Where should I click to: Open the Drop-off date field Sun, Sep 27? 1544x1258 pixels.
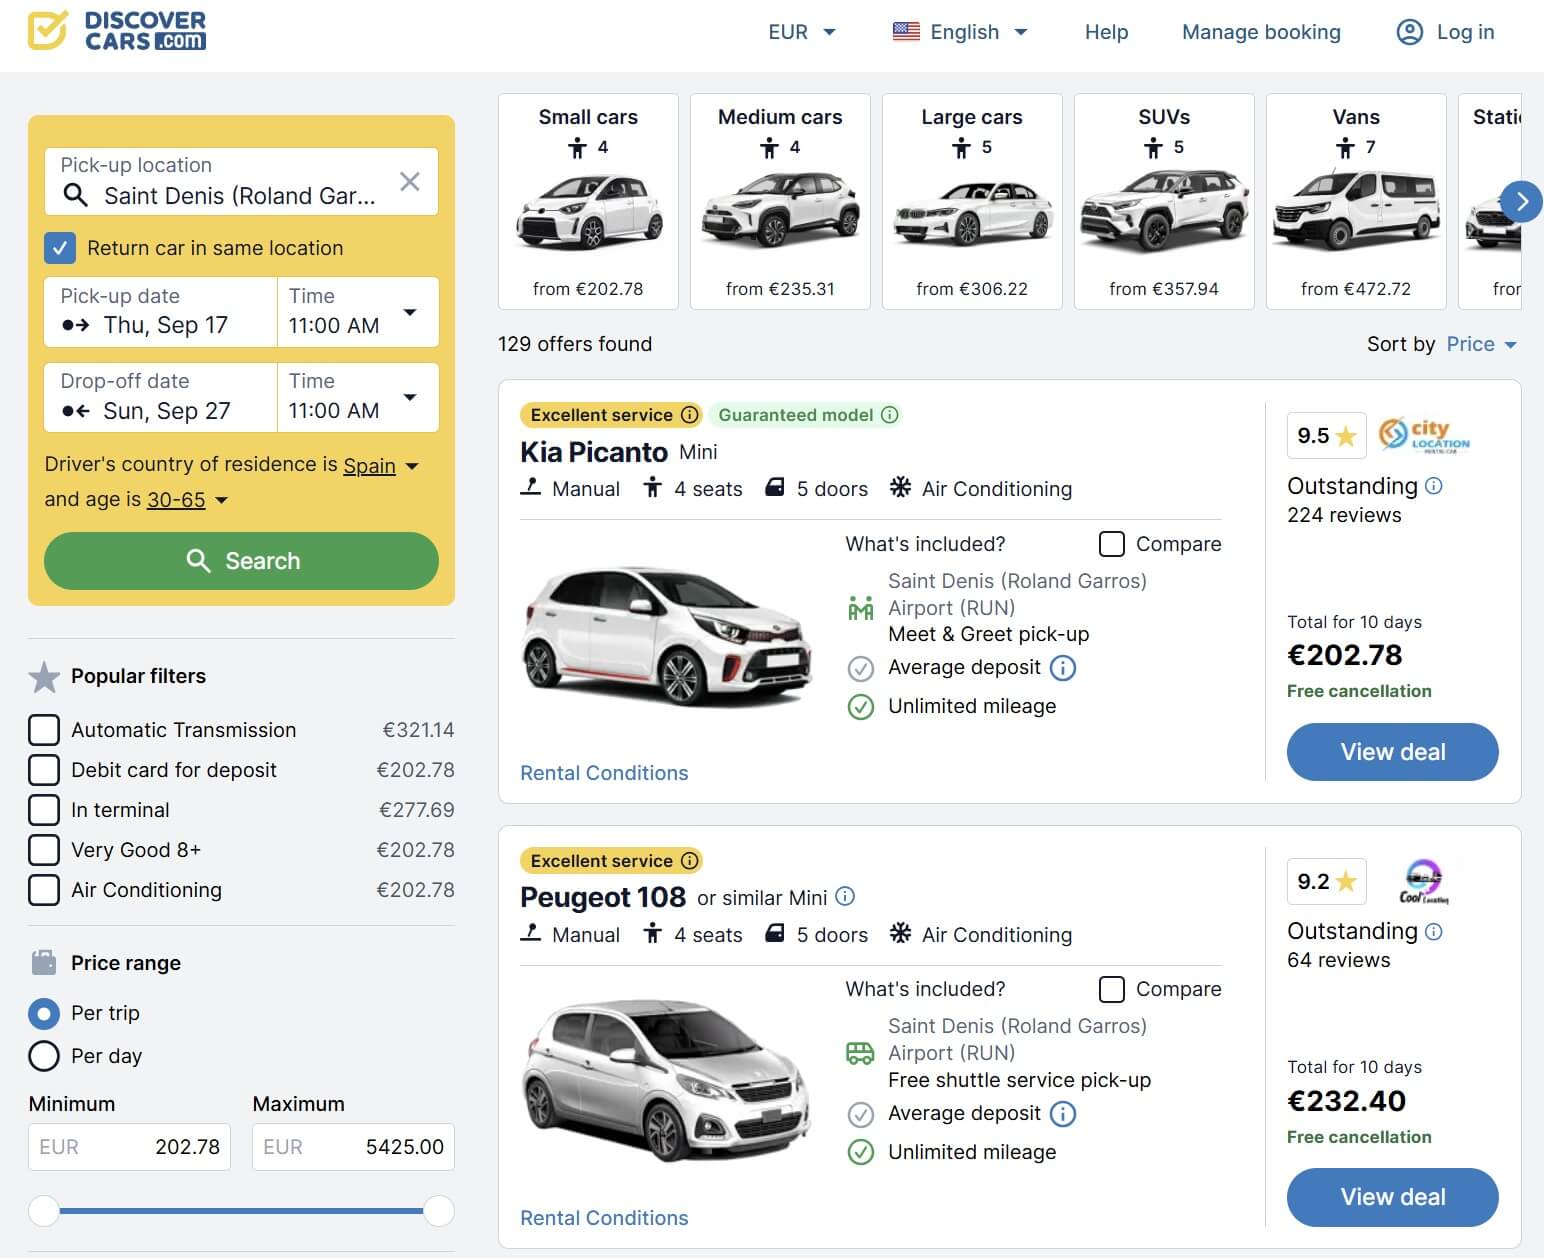(x=161, y=397)
